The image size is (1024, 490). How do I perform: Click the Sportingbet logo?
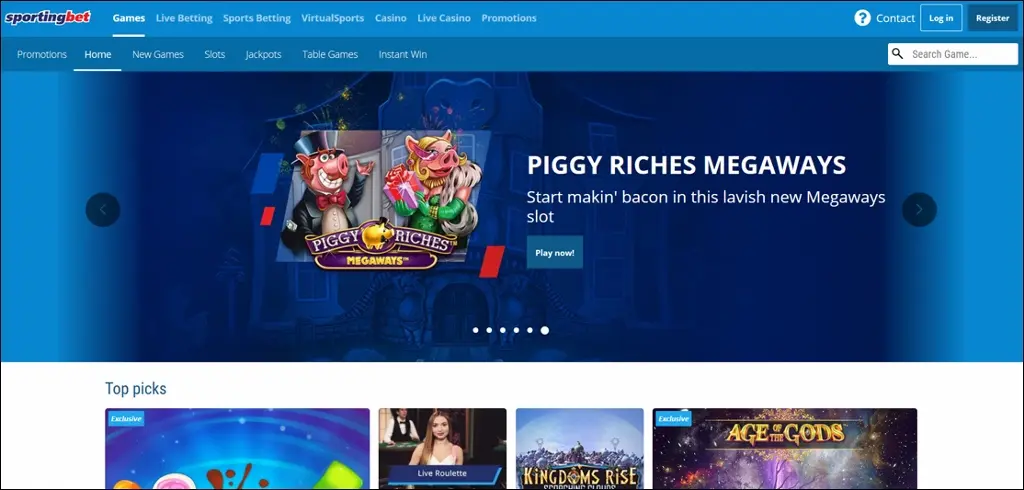[x=48, y=18]
